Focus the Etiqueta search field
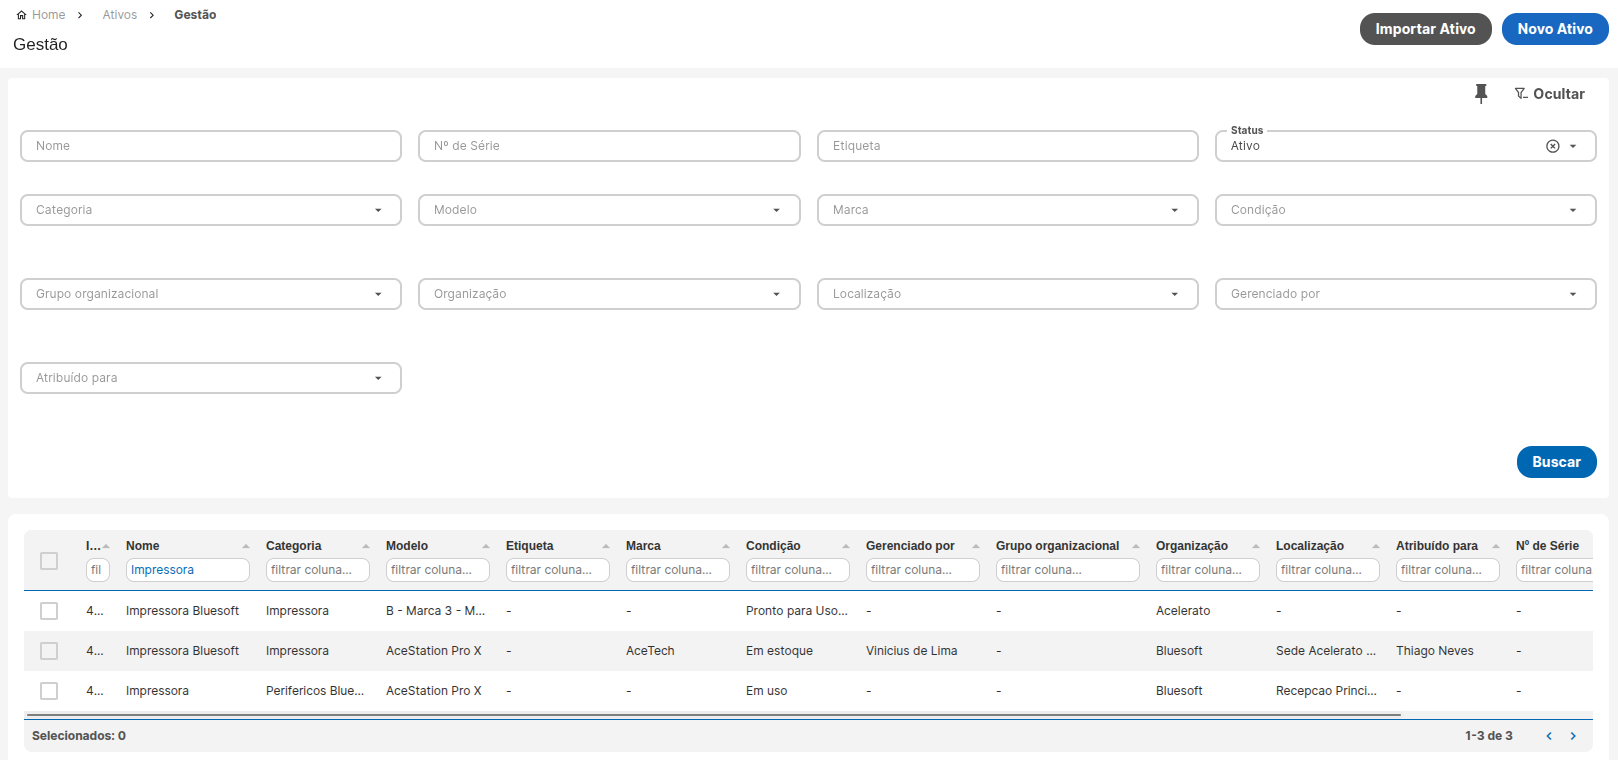 (1008, 146)
